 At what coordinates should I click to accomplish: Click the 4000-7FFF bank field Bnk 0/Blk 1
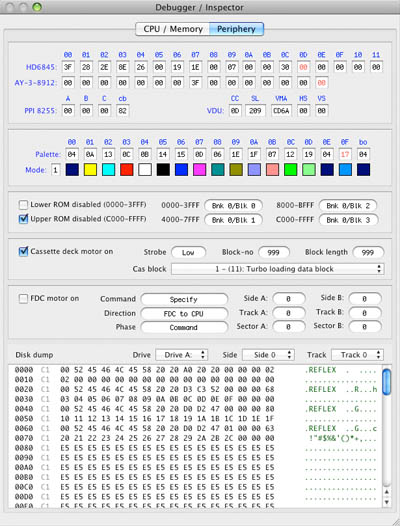point(234,220)
